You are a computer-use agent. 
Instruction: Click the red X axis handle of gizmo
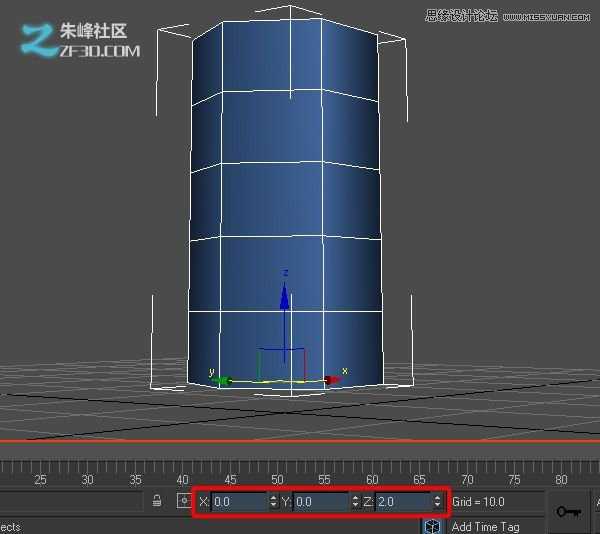tap(331, 380)
